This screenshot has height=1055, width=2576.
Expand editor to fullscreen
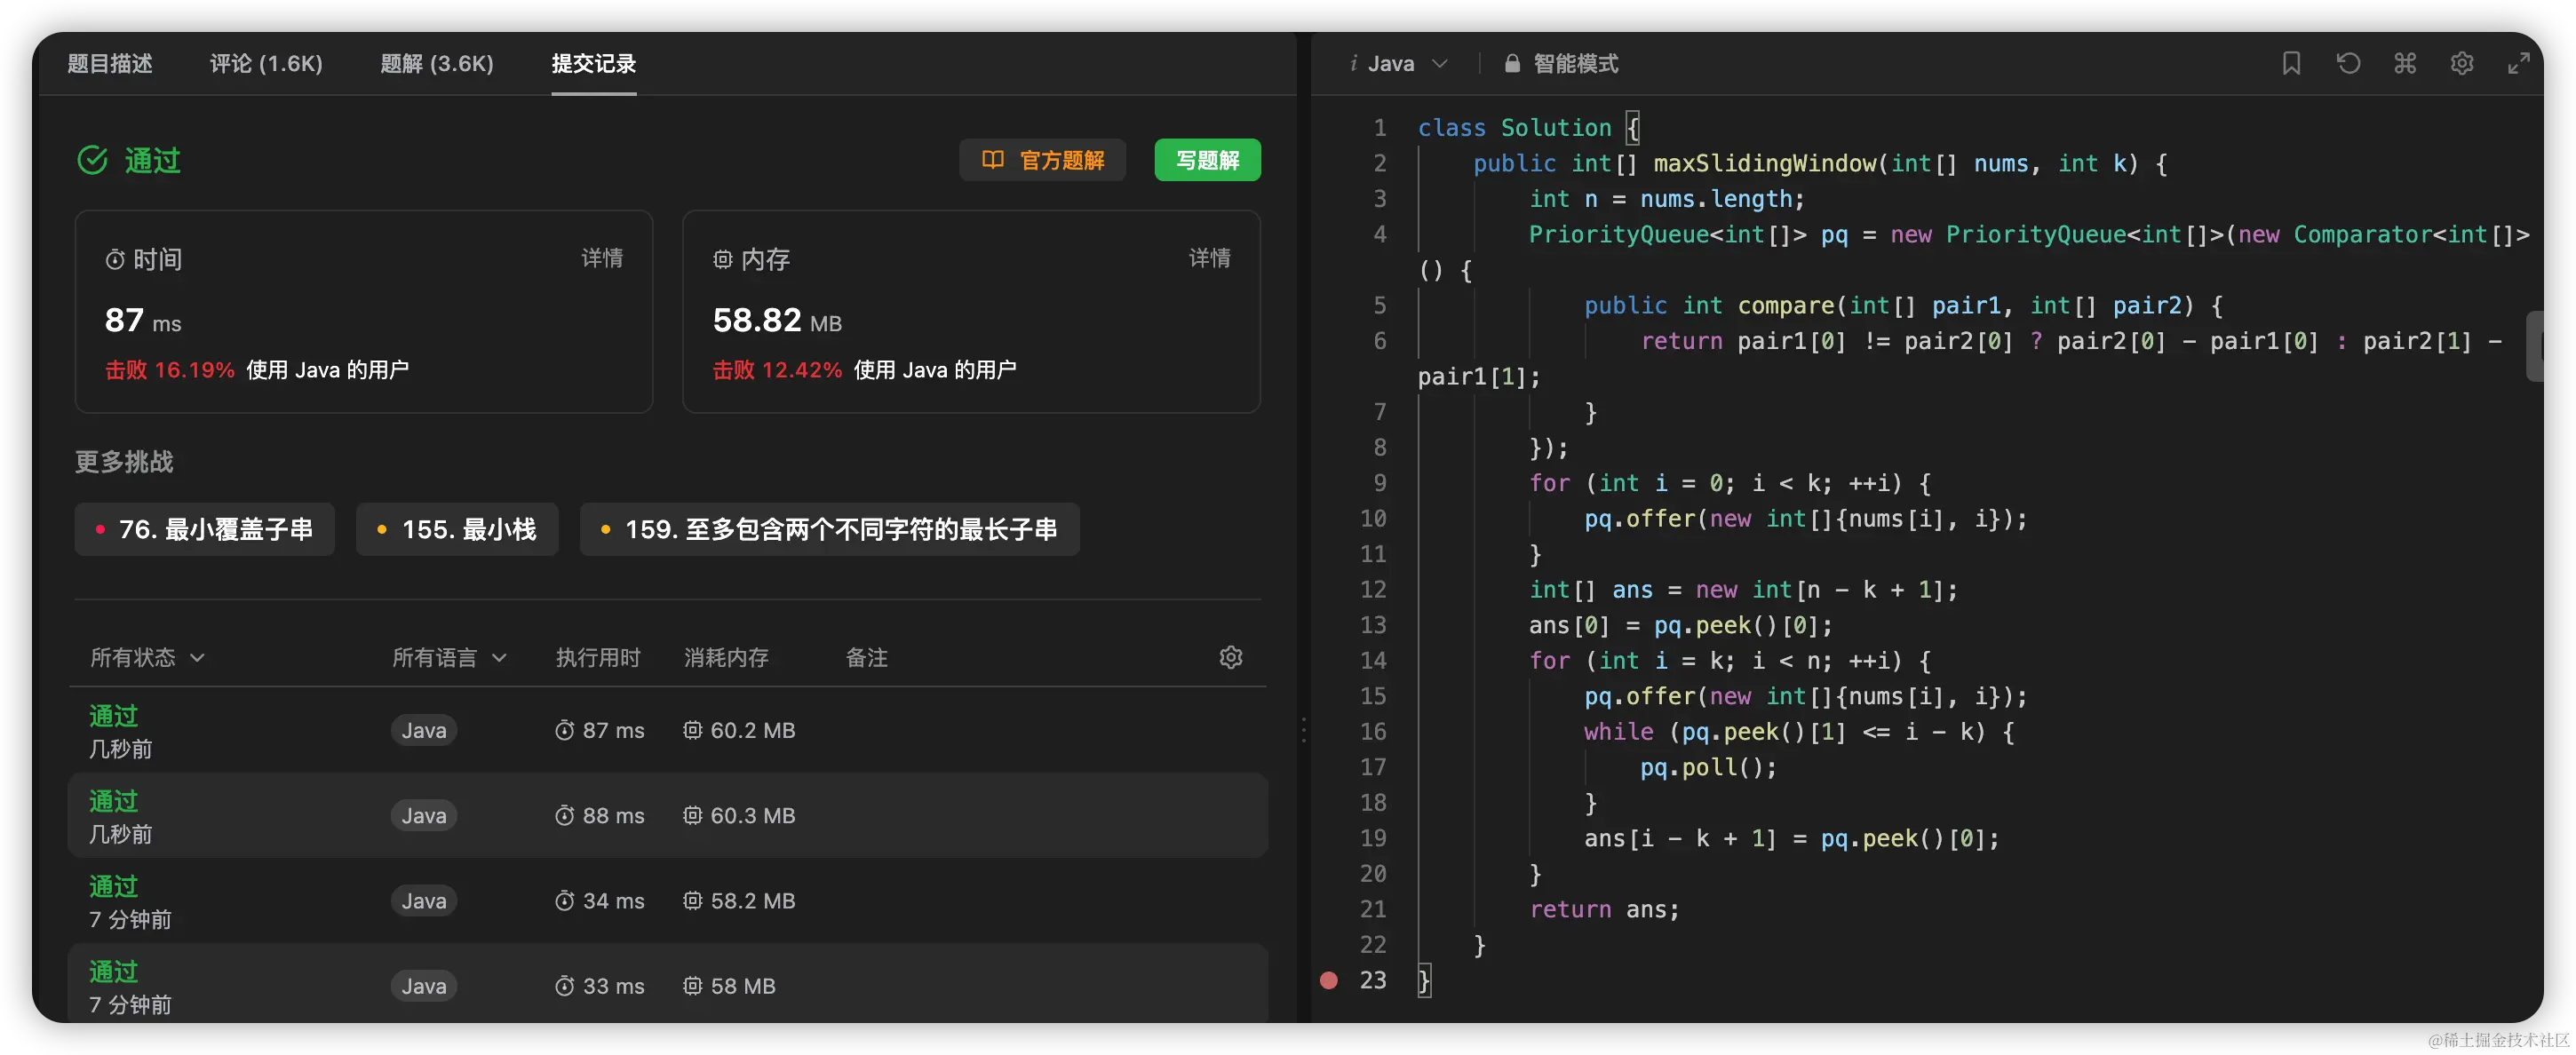pos(2518,64)
